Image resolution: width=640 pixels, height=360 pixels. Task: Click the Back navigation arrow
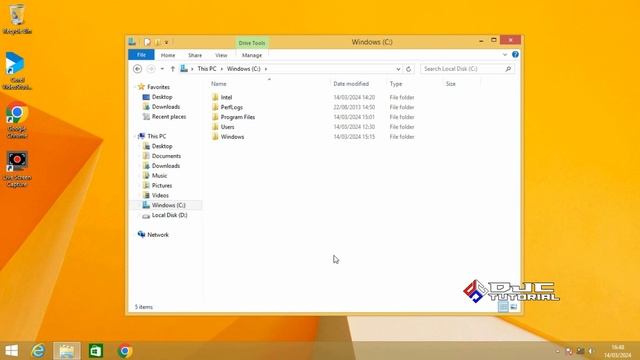138,69
